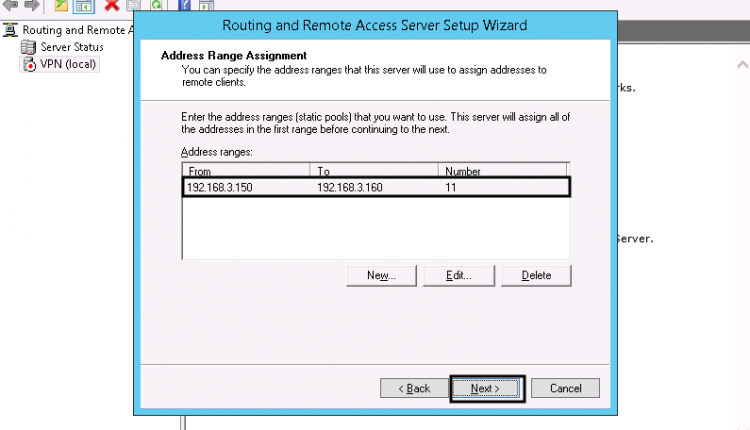Proceed with the Next > button
The image size is (750, 430).
pyautogui.click(x=486, y=388)
